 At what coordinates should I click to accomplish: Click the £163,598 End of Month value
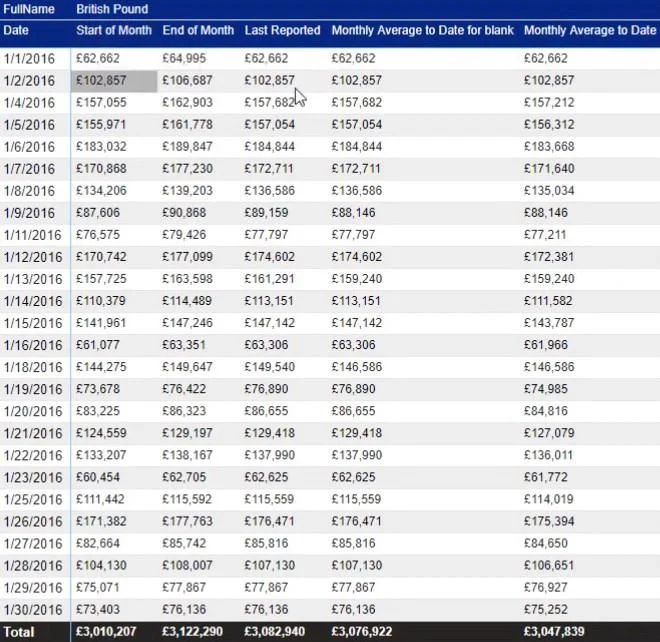click(187, 279)
